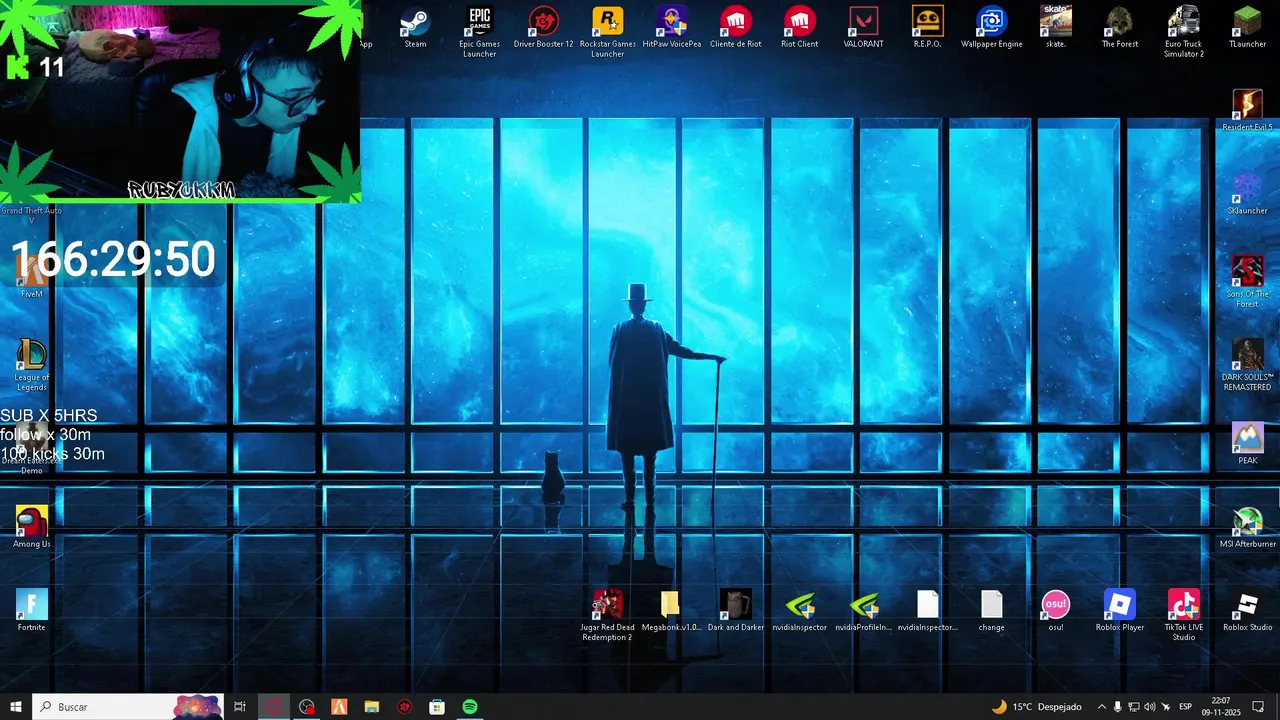Open the orange app taskbar icon
1280x720 pixels.
pos(339,707)
